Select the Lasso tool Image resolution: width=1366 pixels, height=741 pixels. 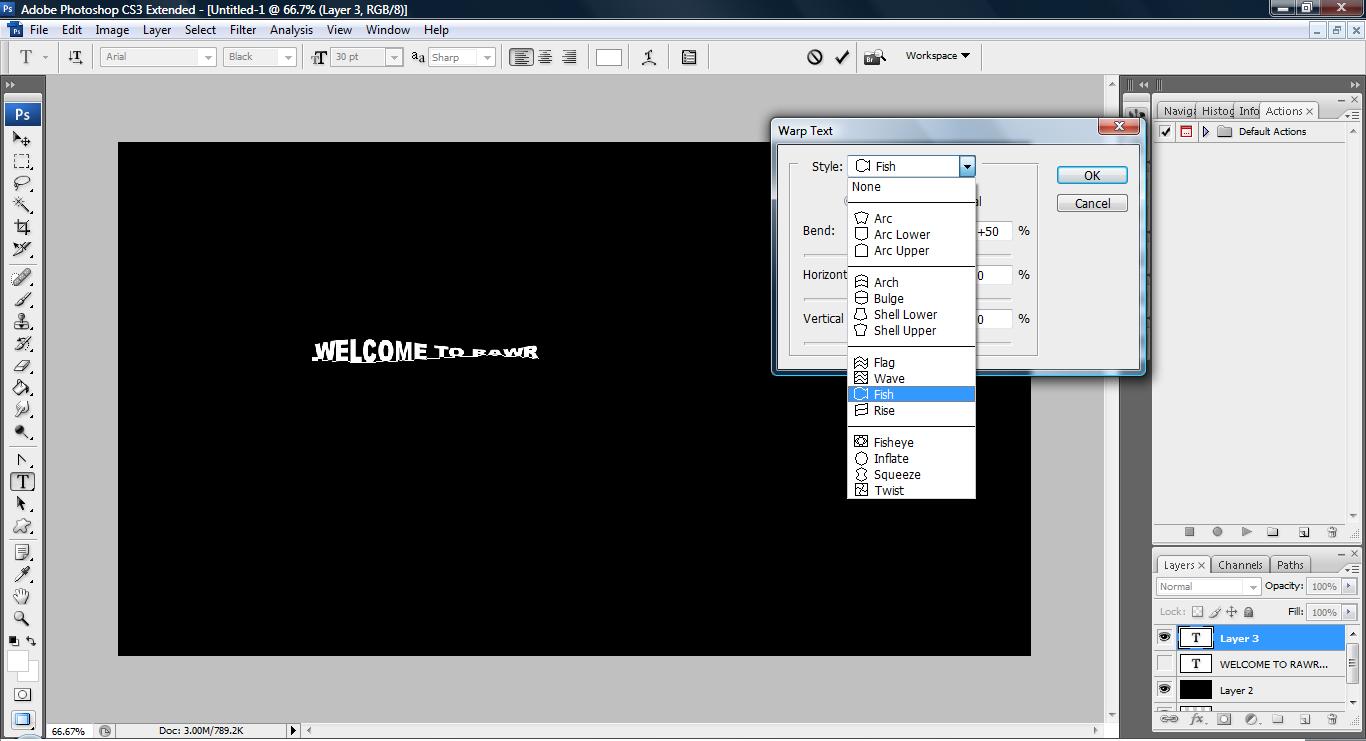22,184
